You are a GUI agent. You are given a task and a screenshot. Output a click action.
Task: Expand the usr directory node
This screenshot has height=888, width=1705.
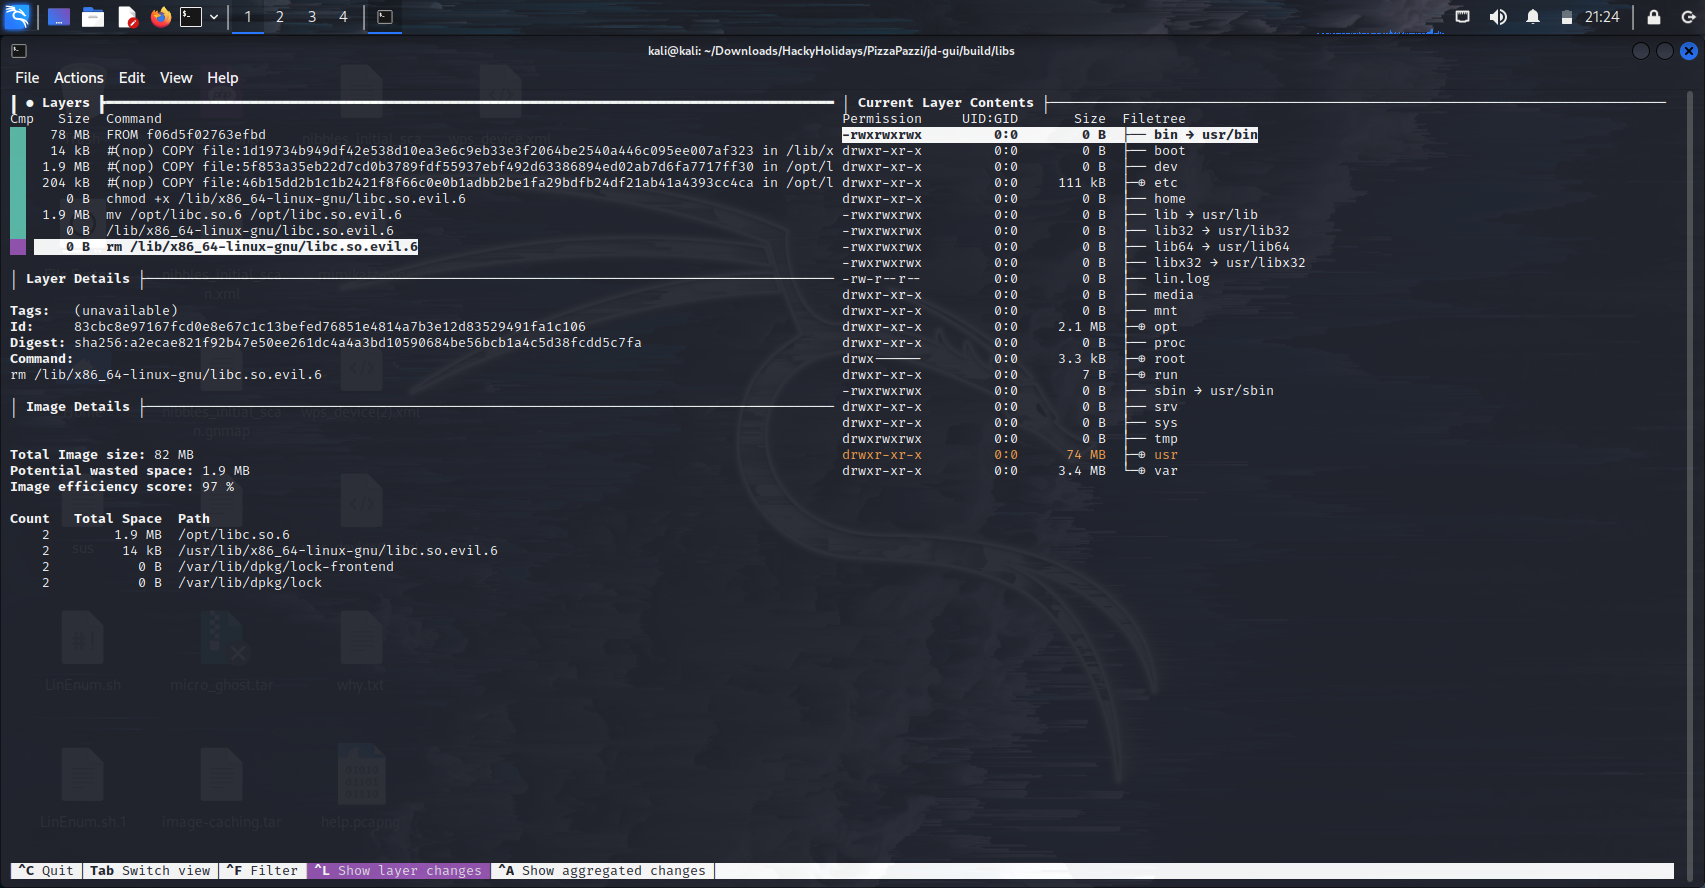pyautogui.click(x=1141, y=455)
